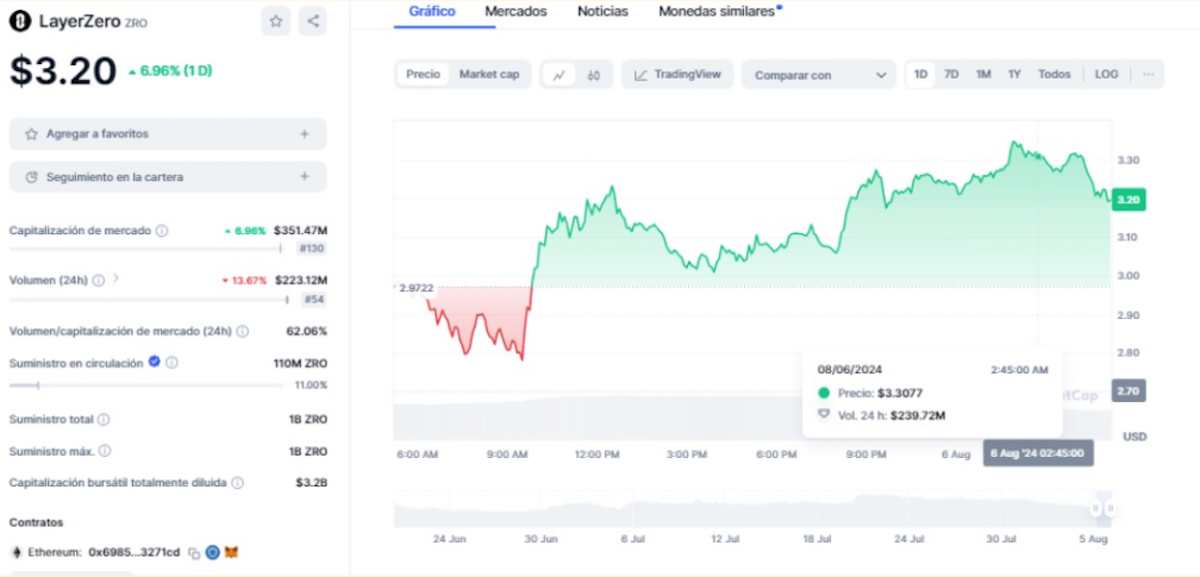Viewport: 1200px width, 577px height.
Task: Click the 3.20 current price label on chart axis
Action: point(1128,200)
